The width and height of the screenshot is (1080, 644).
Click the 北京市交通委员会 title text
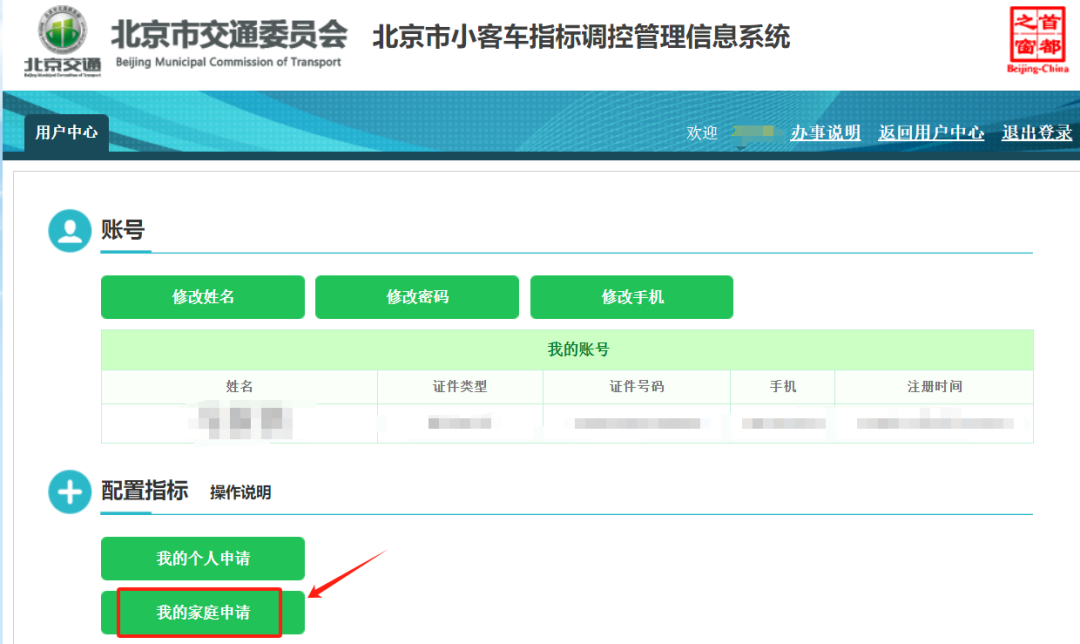[x=229, y=34]
